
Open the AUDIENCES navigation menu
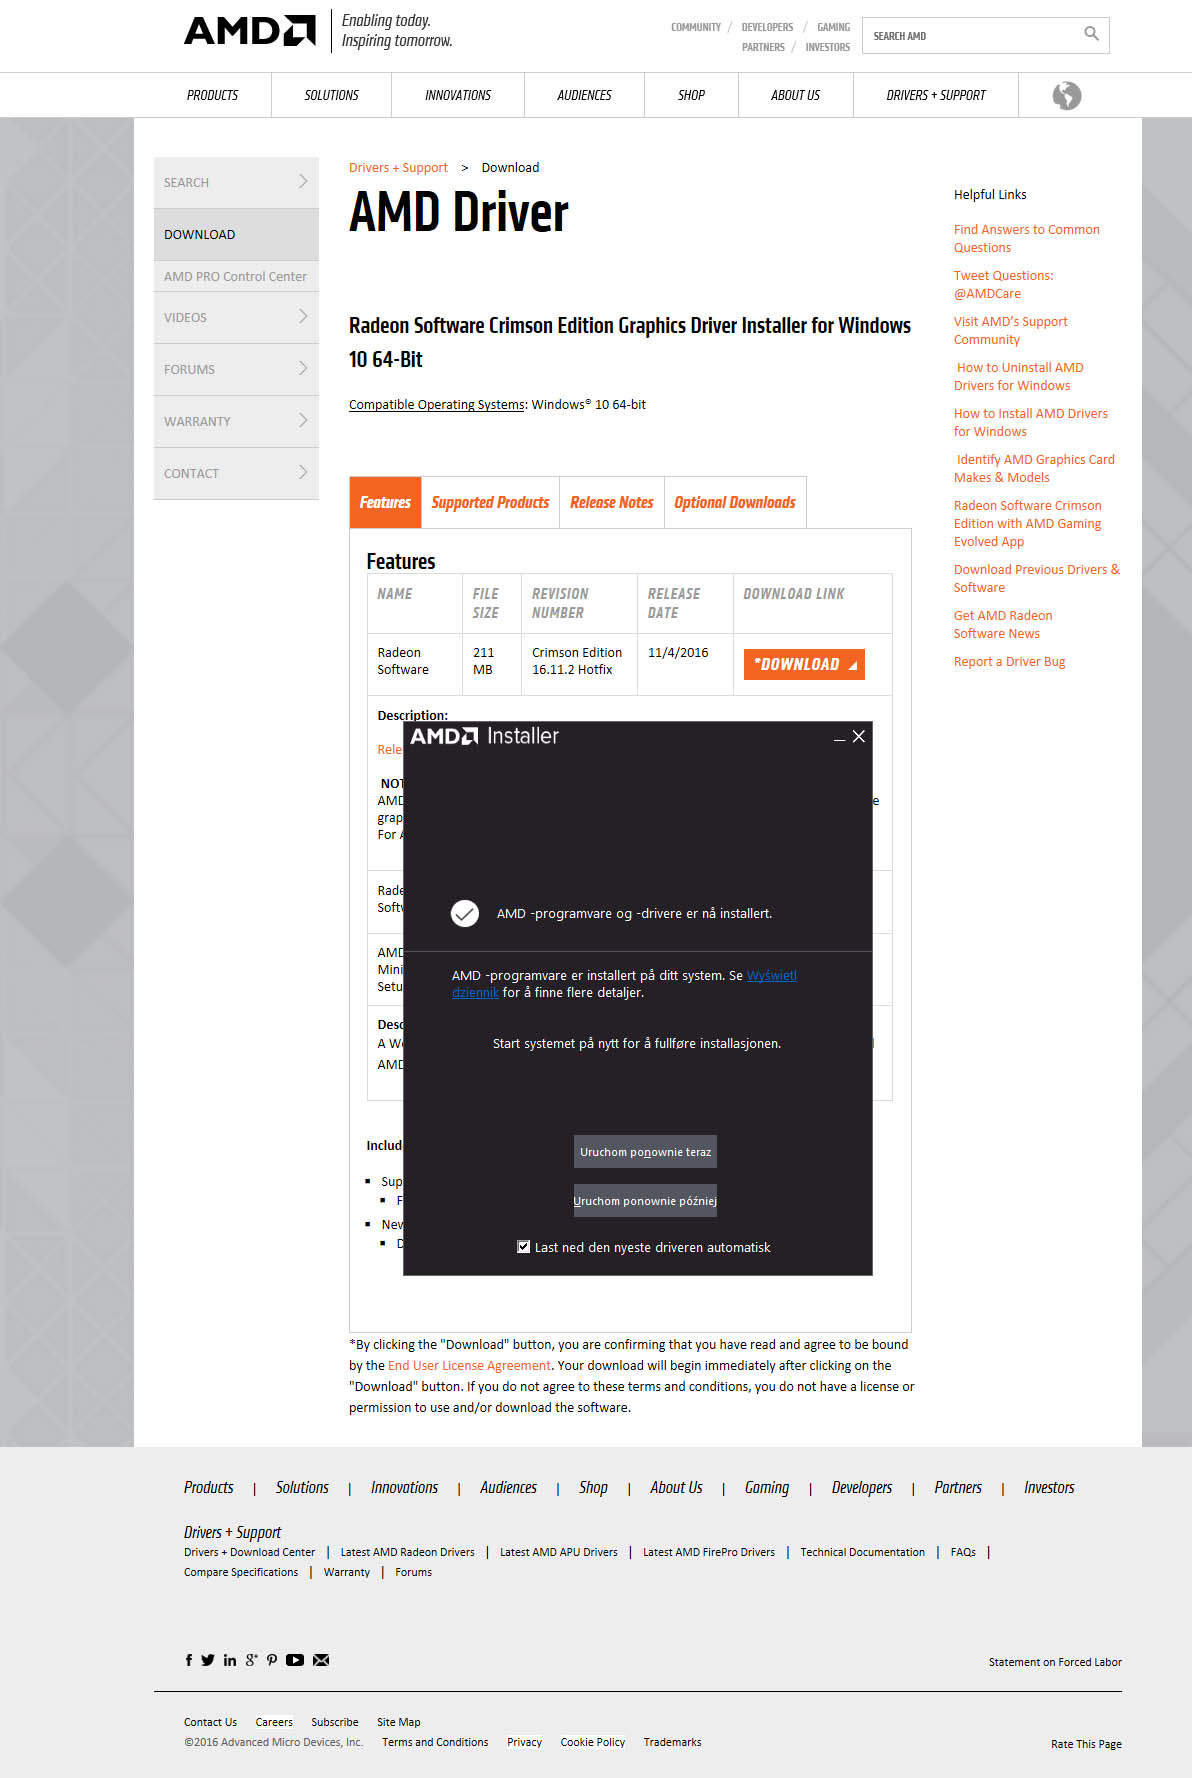(584, 95)
